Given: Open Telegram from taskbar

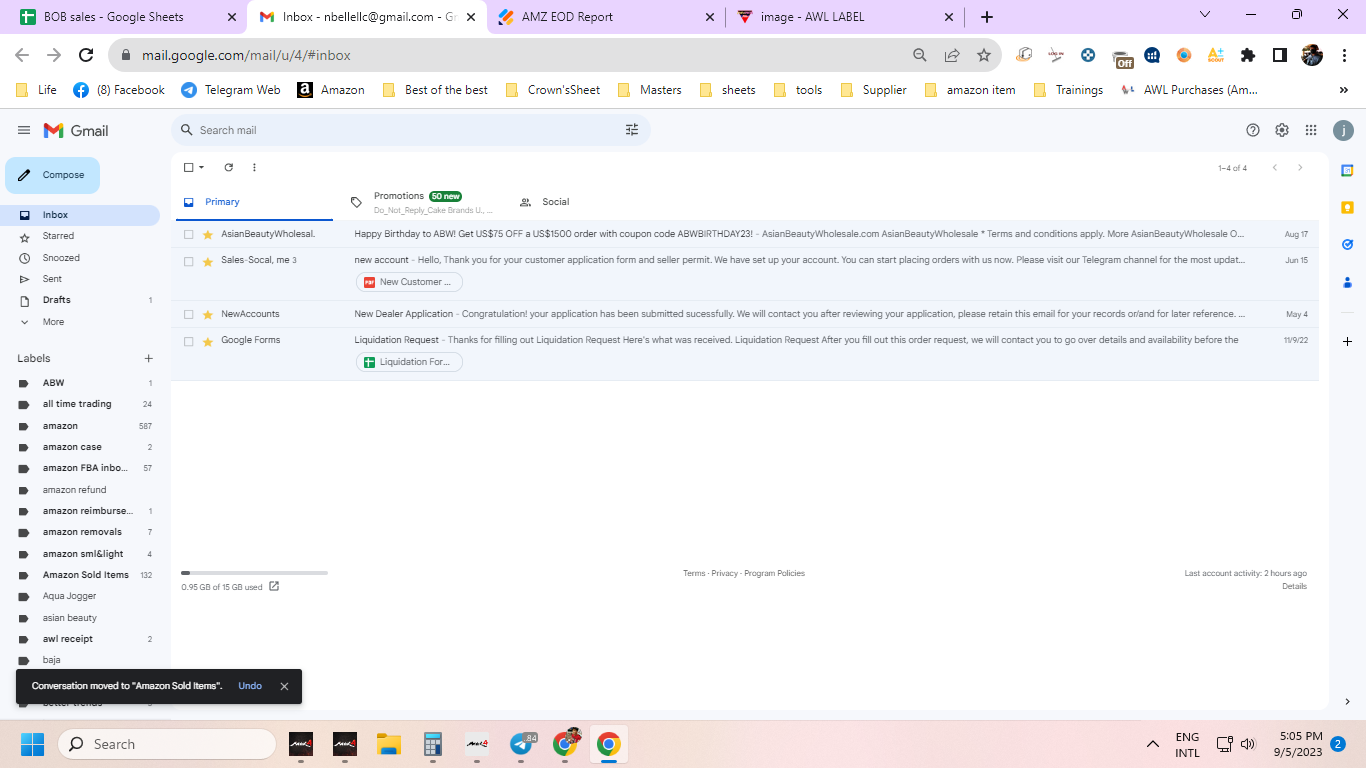Looking at the screenshot, I should (x=522, y=744).
